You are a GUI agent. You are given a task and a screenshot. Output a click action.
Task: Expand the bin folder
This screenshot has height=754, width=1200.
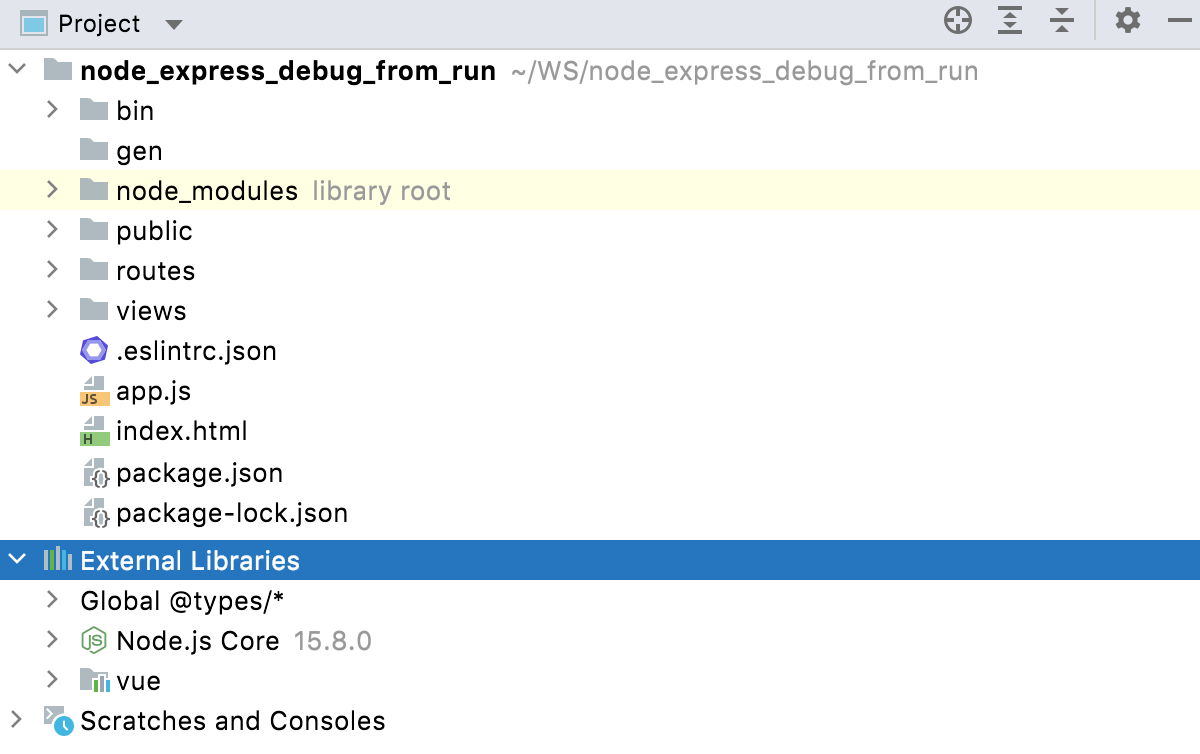coord(51,110)
